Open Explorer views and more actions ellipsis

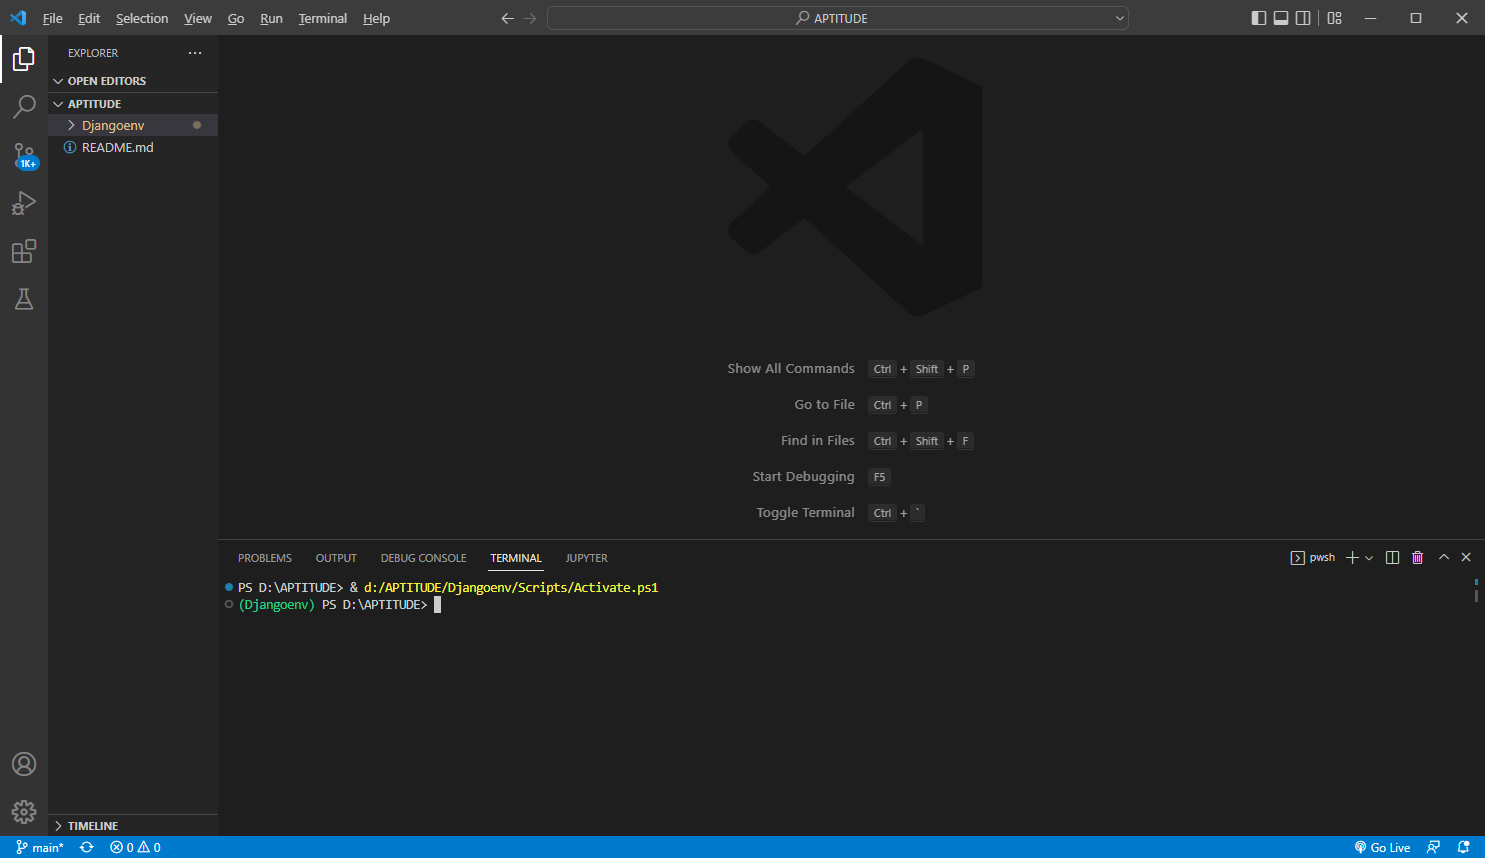click(x=195, y=53)
